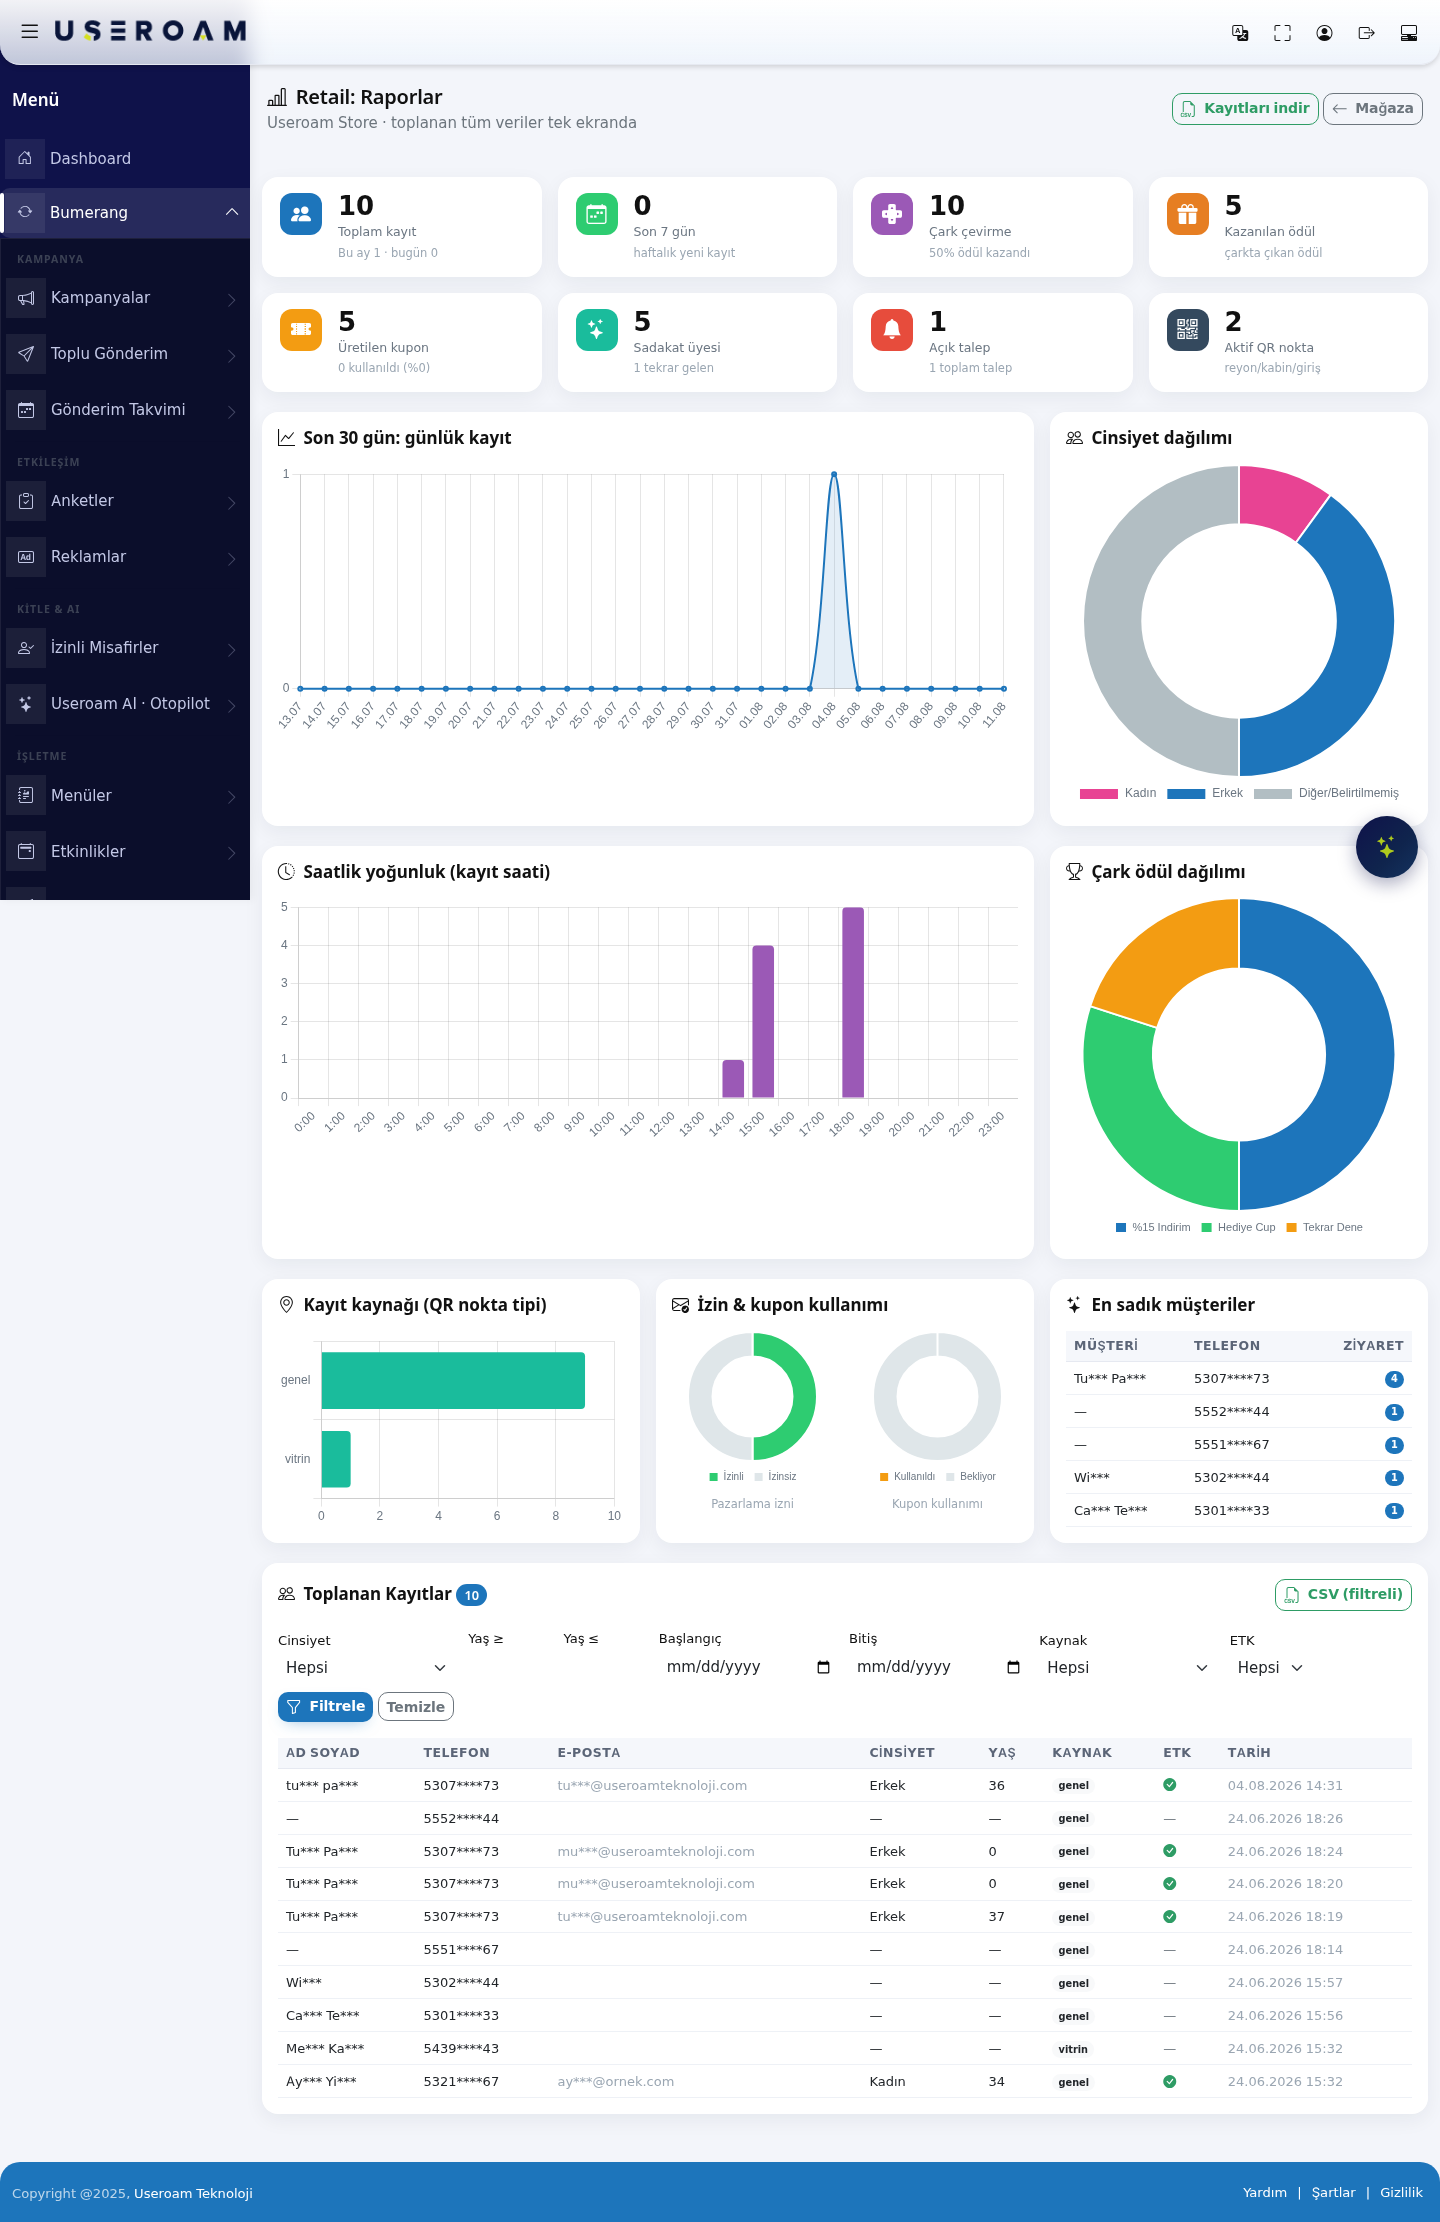Expand the Anketler submenu arrow
1440x2222 pixels.
pyautogui.click(x=231, y=502)
